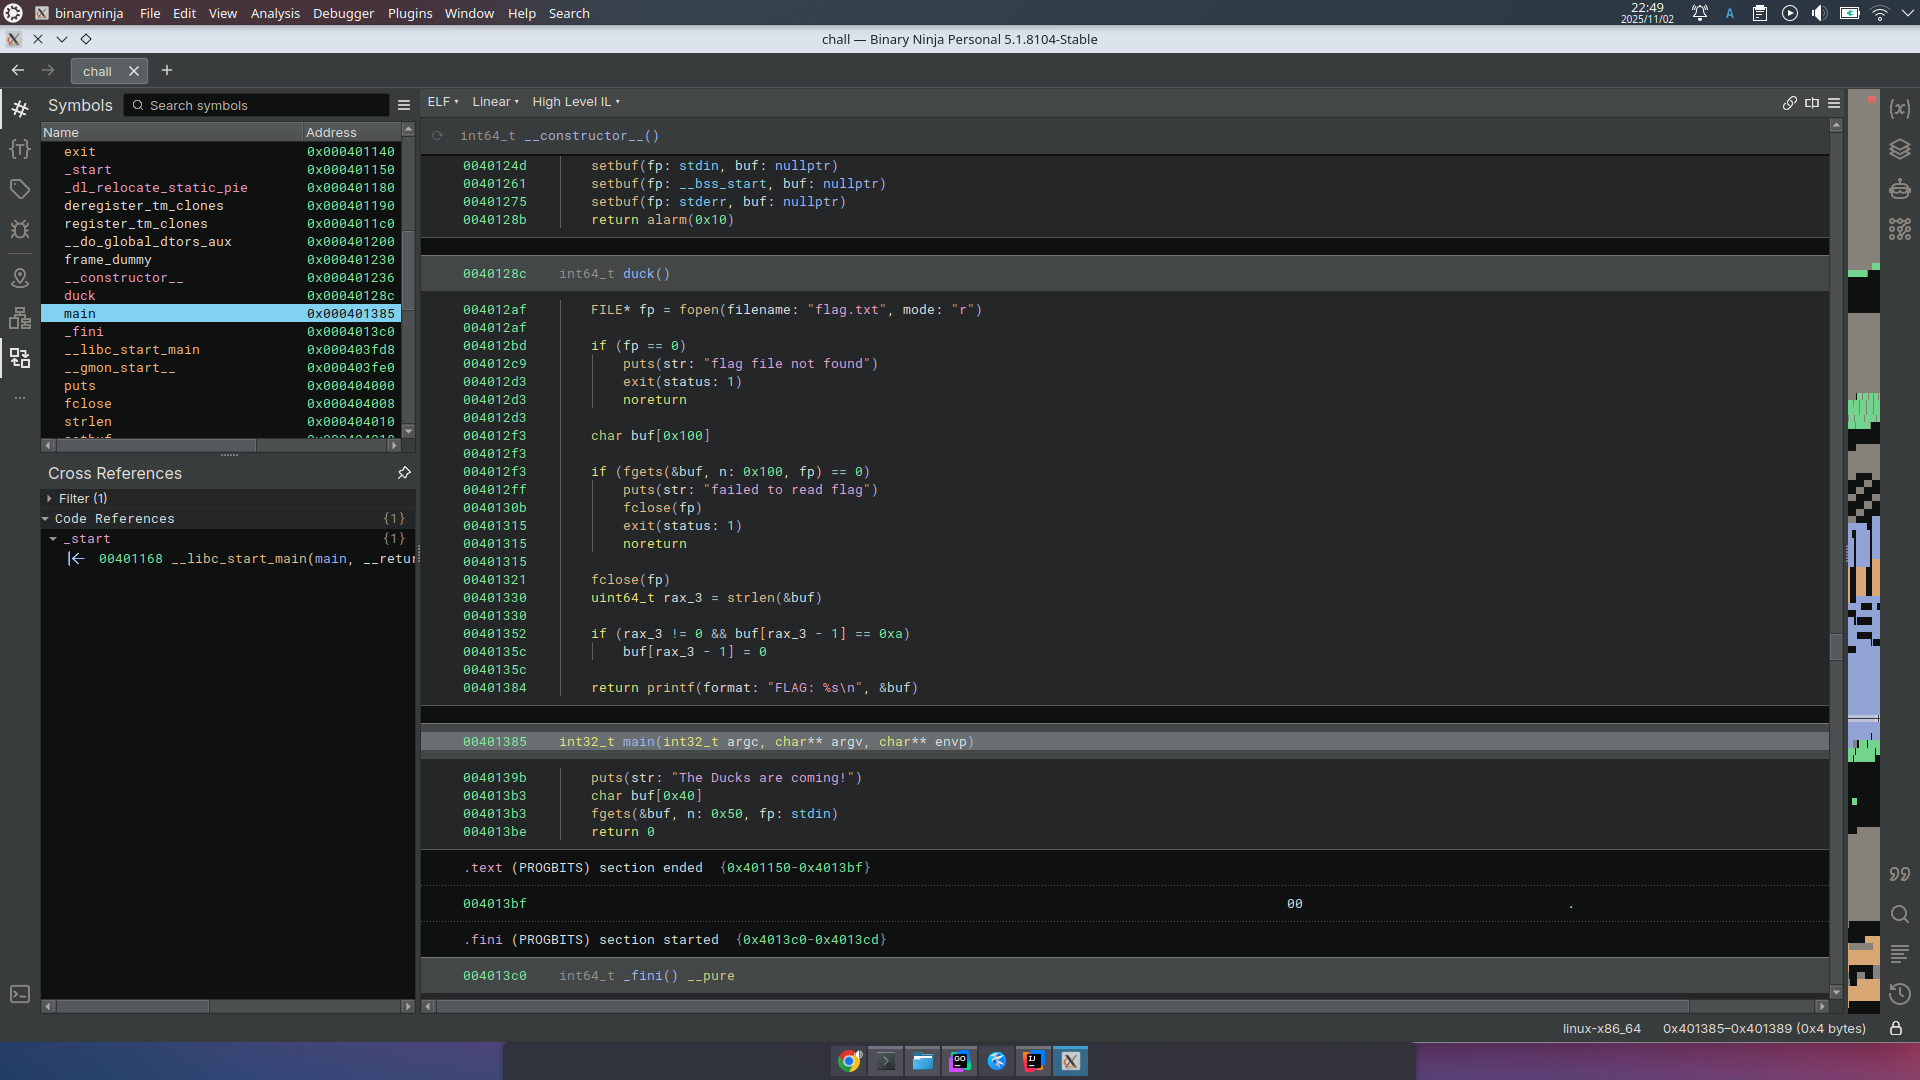
Task: Open the ELF view type dropdown
Action: 442,102
